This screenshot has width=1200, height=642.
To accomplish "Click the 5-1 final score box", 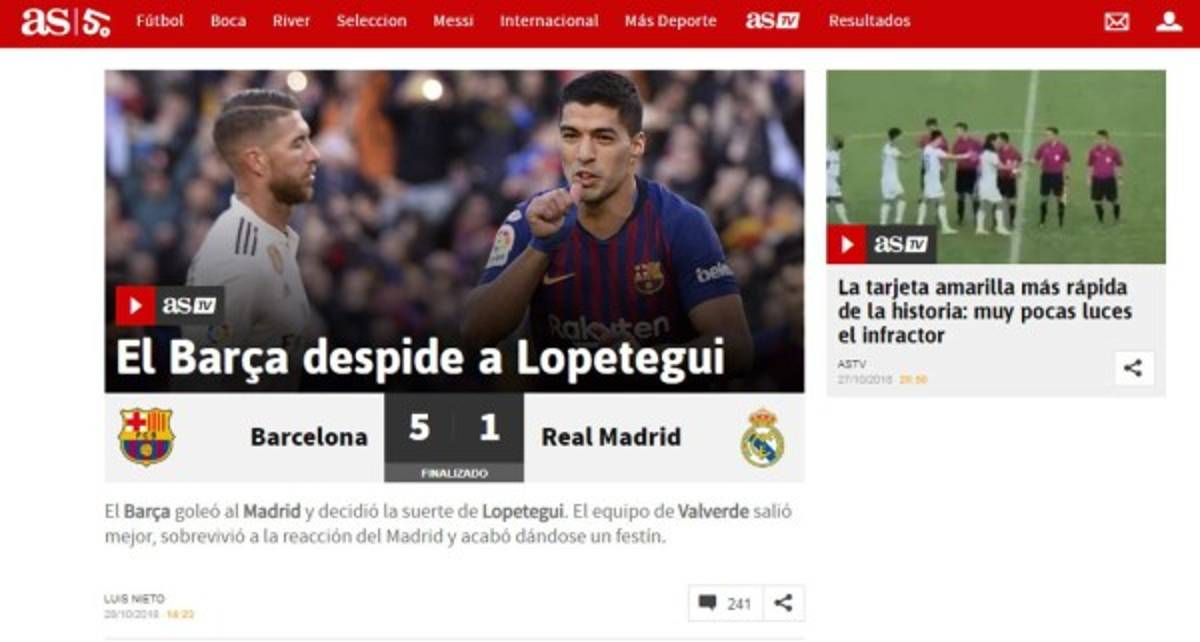I will (454, 437).
